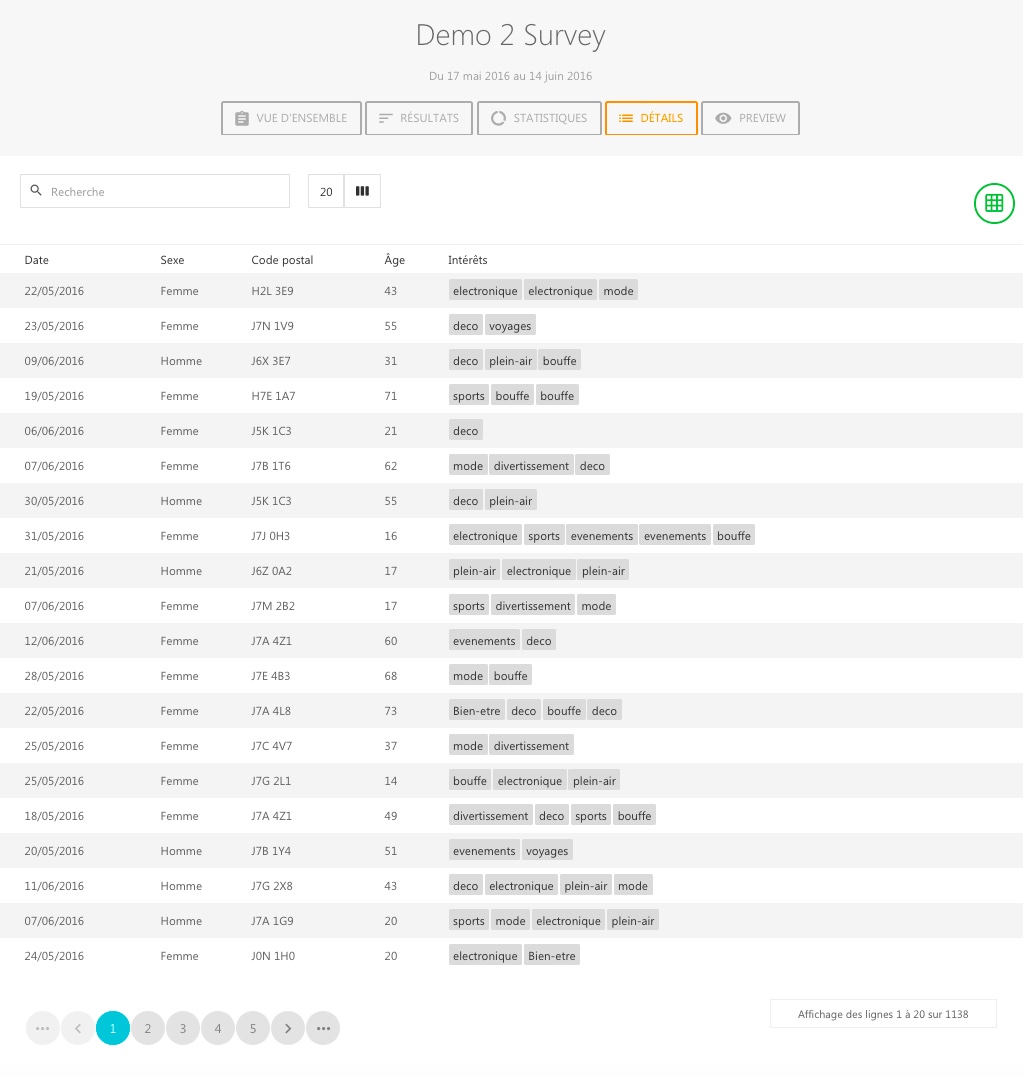Viewport: 1023px width, 1076px height.
Task: Switch to the Statistiques tab
Action: pos(539,118)
